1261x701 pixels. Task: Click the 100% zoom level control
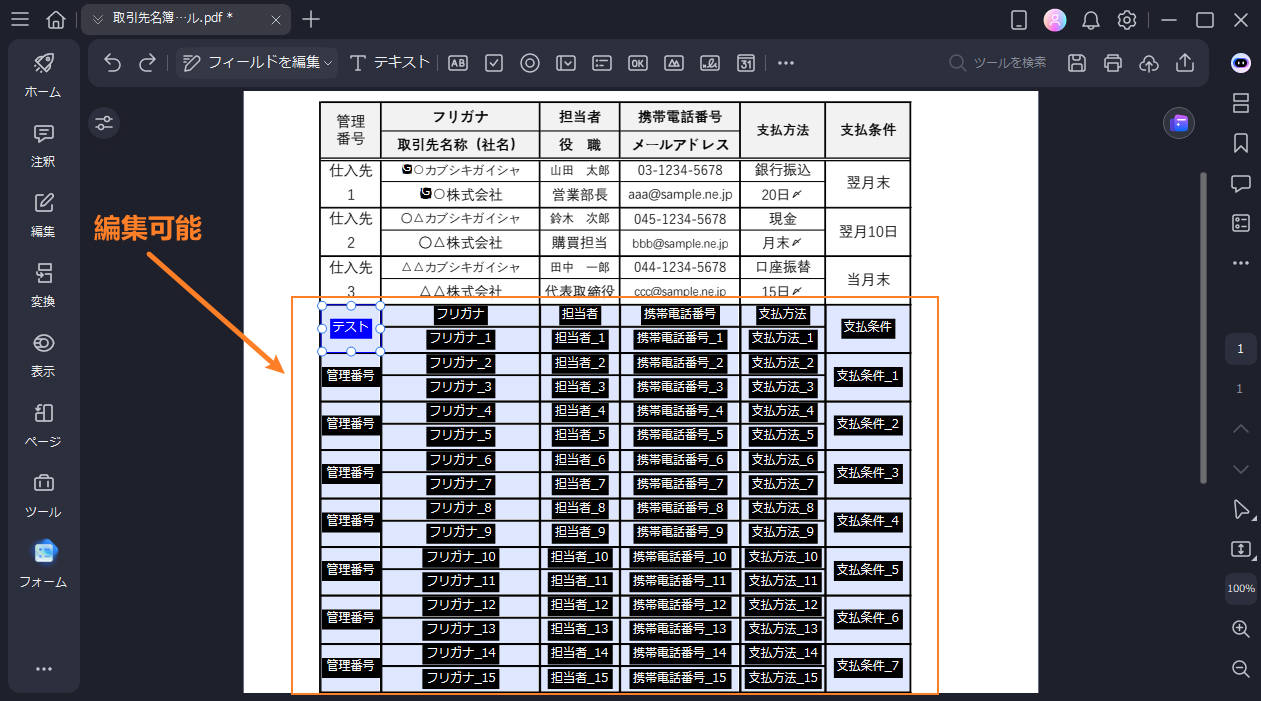[x=1240, y=589]
